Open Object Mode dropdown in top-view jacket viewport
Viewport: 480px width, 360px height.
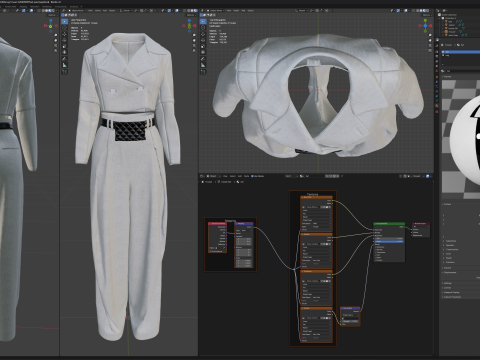(x=215, y=11)
